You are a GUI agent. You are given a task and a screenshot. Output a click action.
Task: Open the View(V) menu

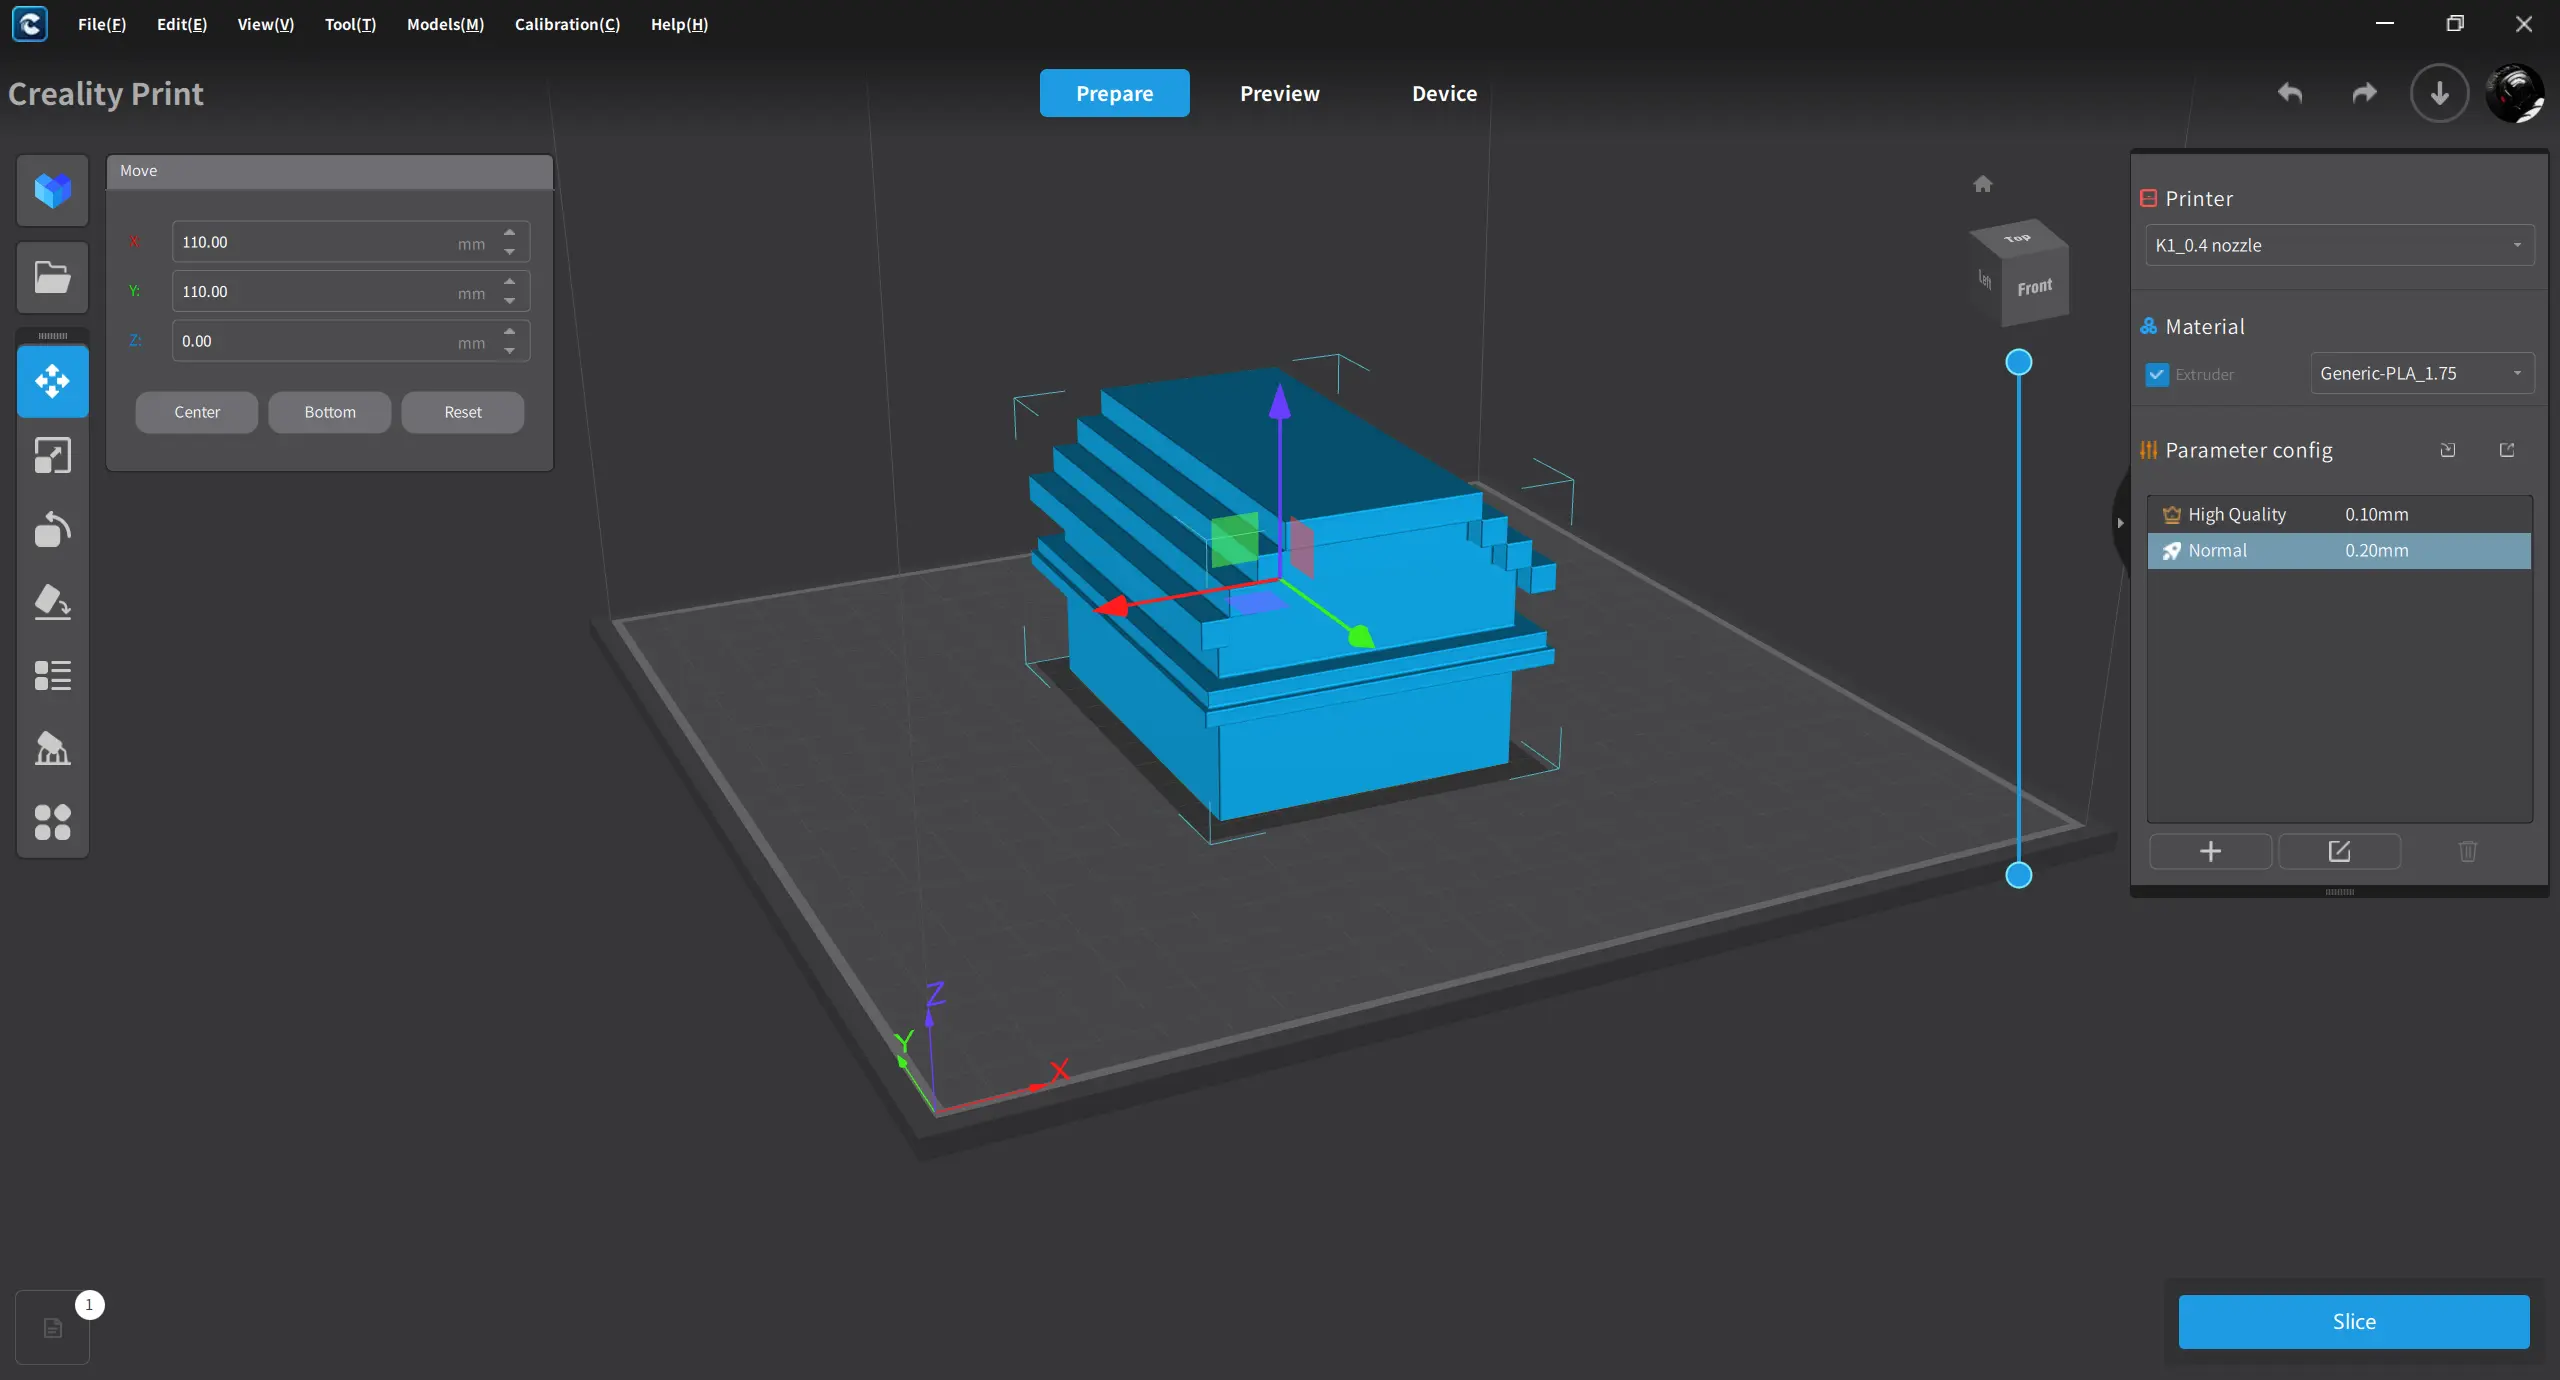click(x=266, y=24)
